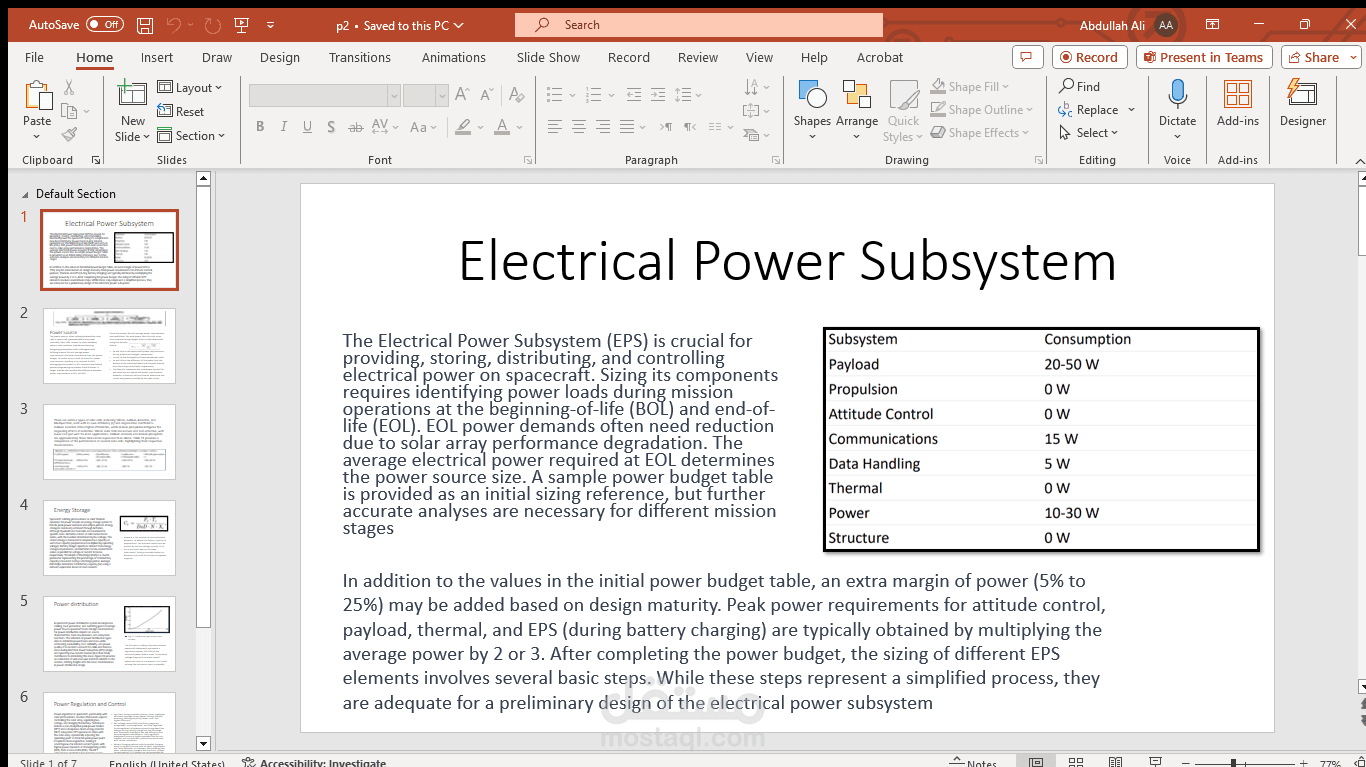Click the Find magnifier

[1080, 87]
